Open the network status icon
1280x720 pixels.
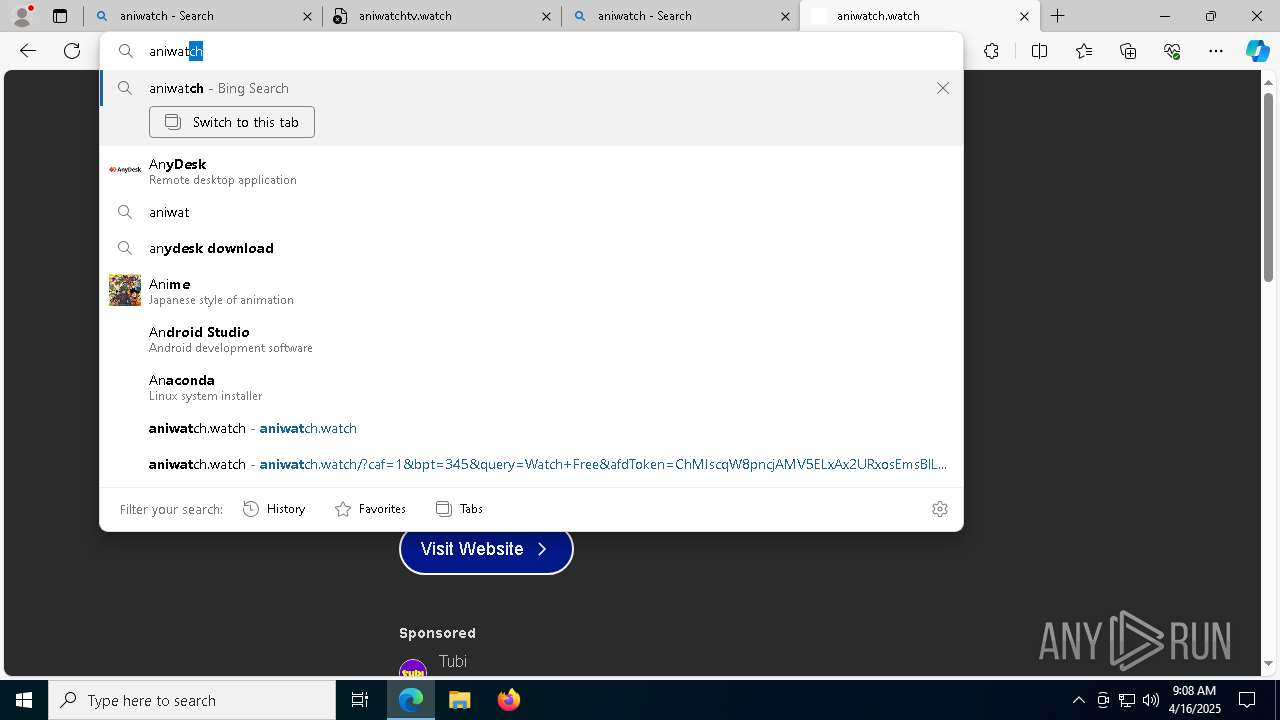pyautogui.click(x=1127, y=700)
